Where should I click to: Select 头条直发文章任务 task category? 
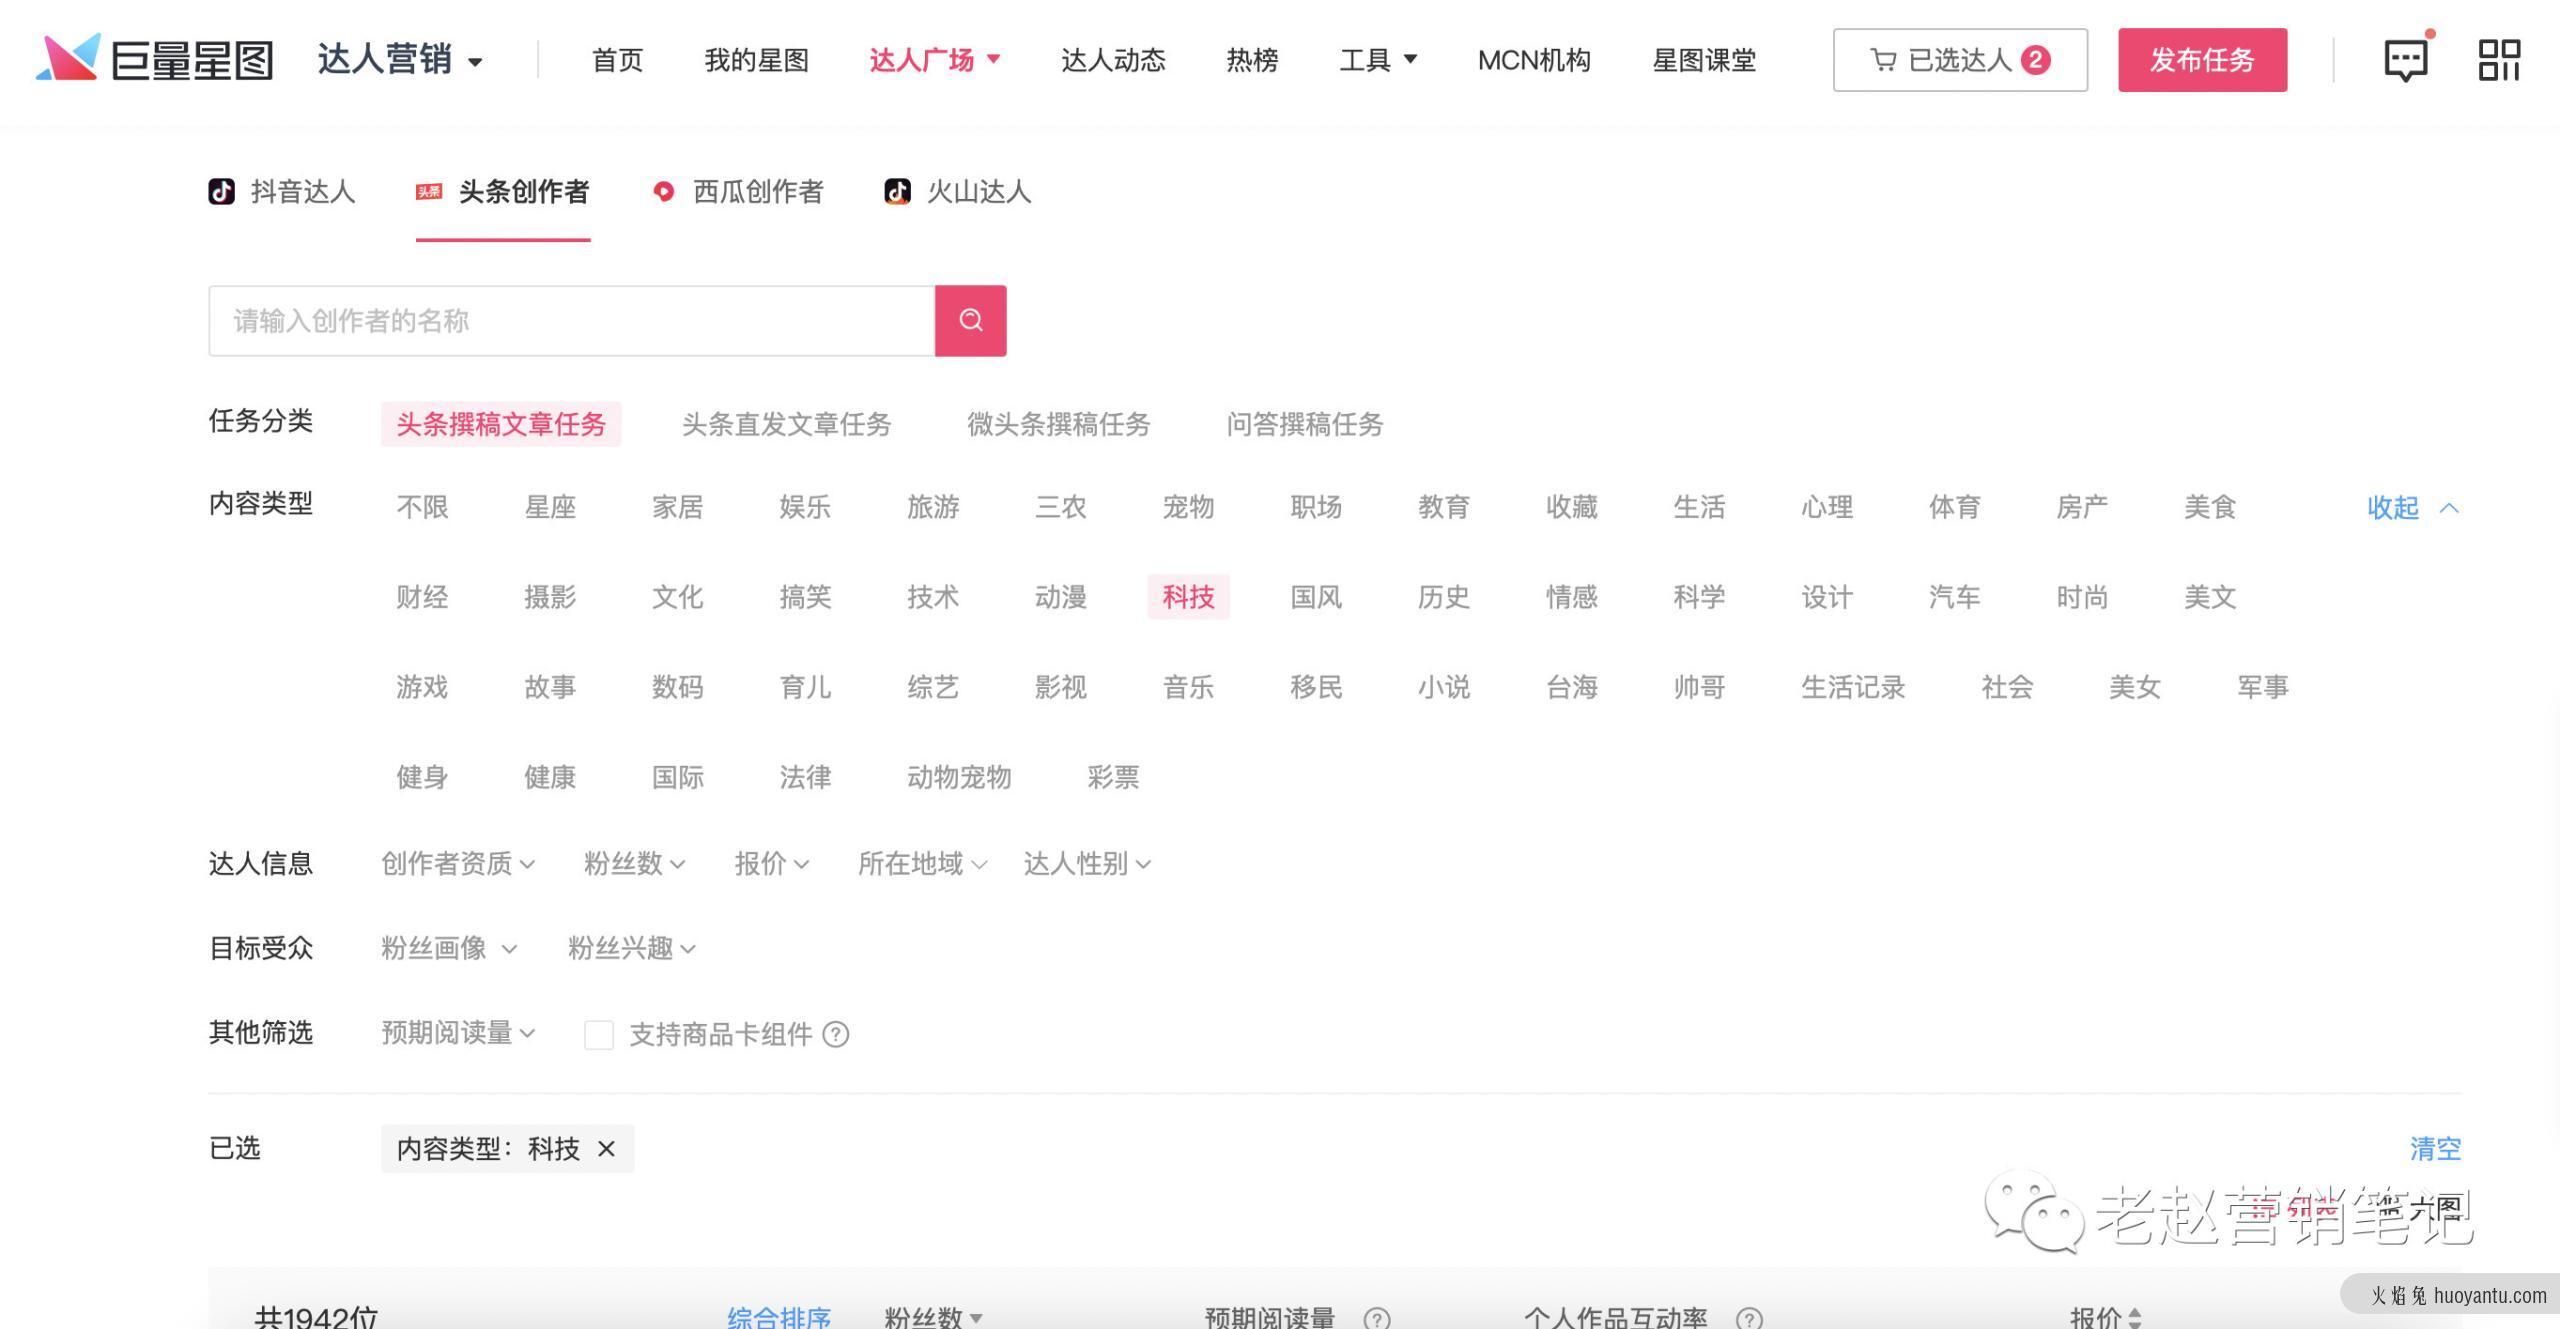point(786,424)
